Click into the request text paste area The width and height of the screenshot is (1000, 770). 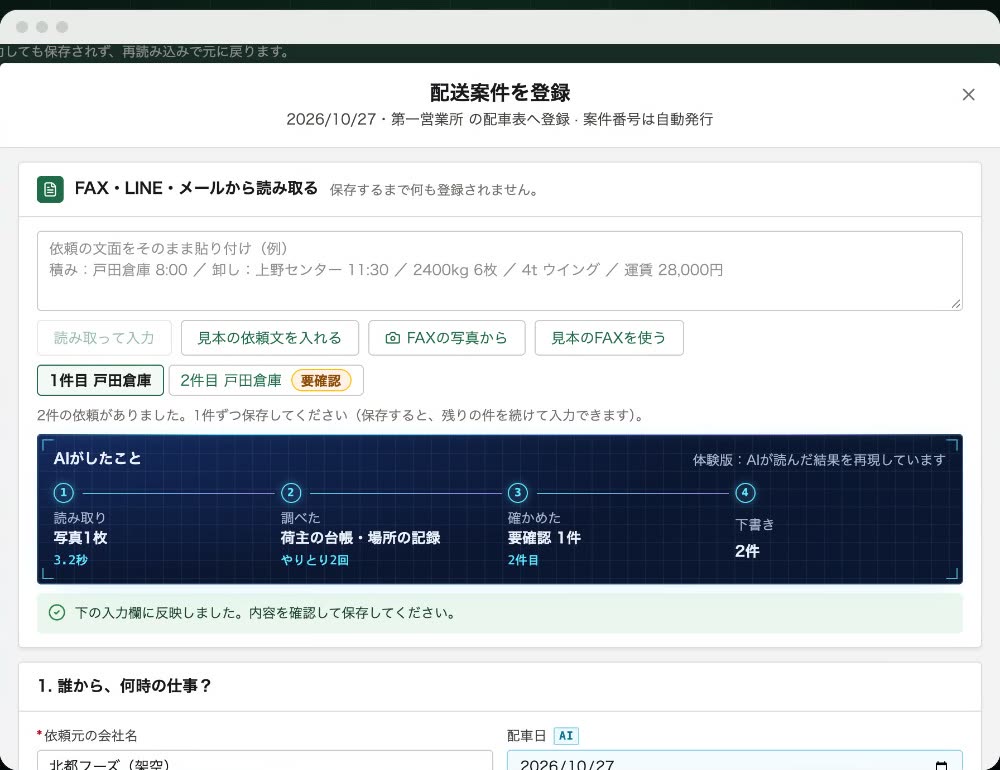pyautogui.click(x=499, y=271)
